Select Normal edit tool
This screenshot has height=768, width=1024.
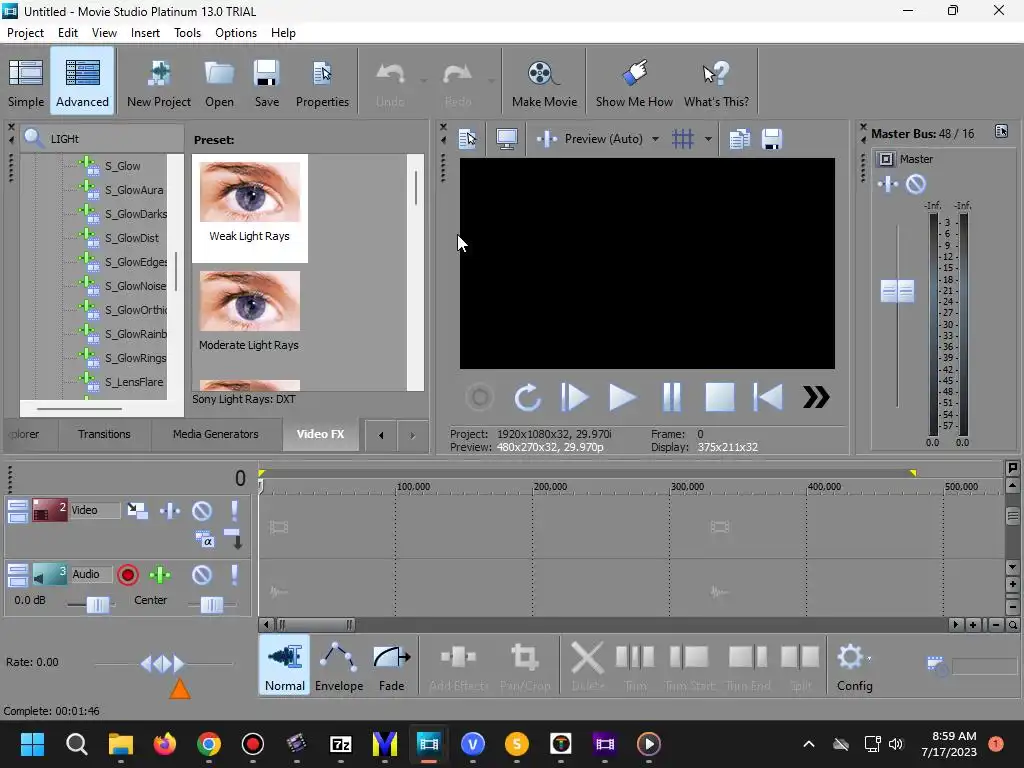click(x=285, y=665)
